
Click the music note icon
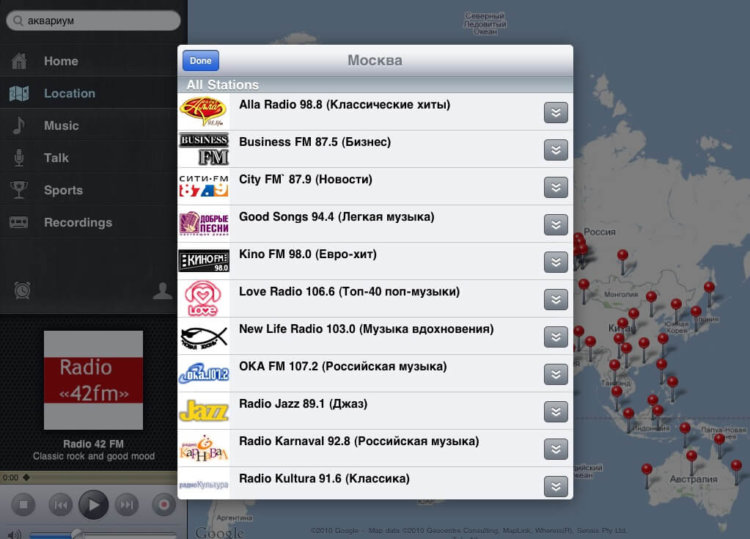[x=18, y=125]
